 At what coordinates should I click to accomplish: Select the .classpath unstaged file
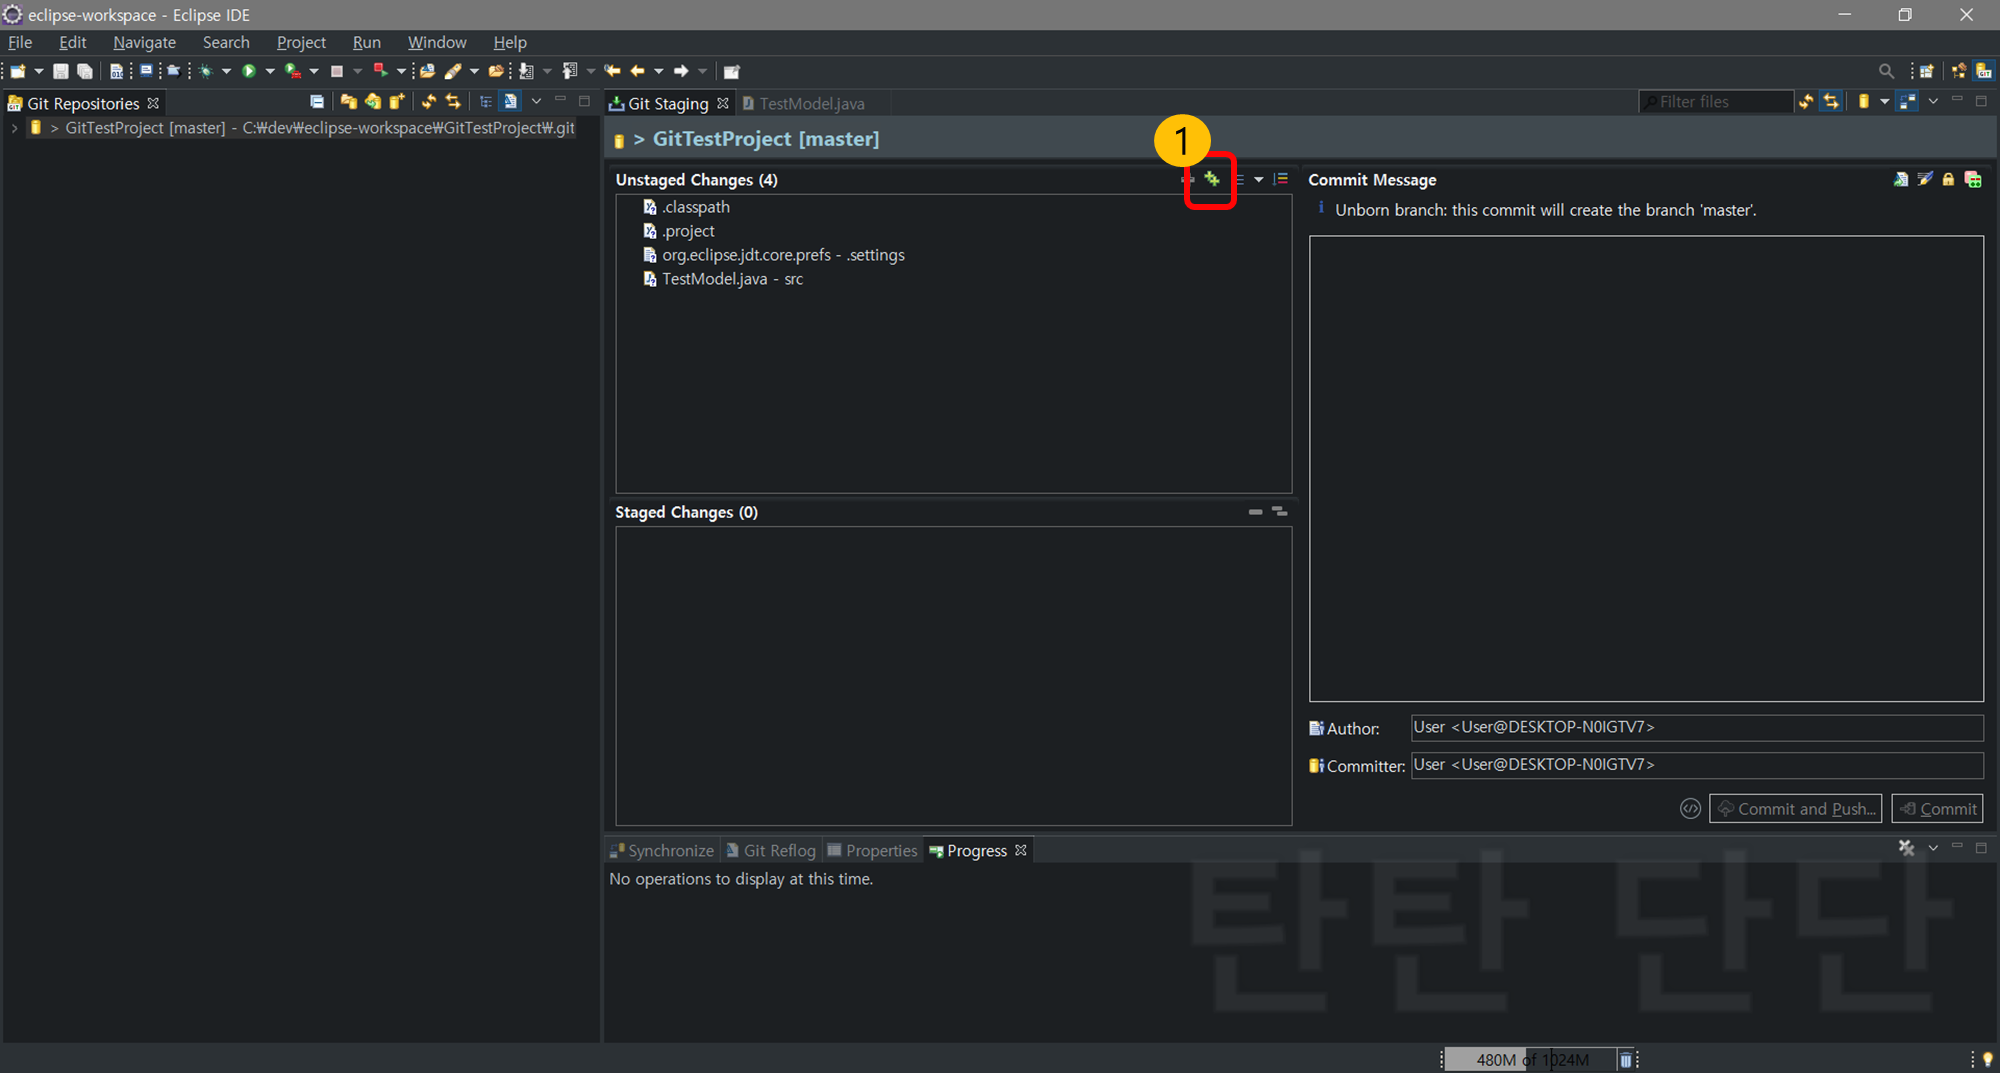(687, 207)
